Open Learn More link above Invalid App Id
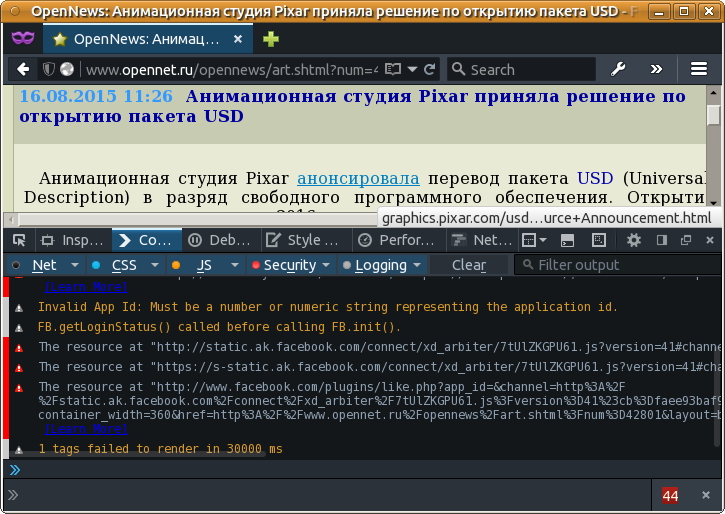The height and width of the screenshot is (514, 725). click(86, 287)
